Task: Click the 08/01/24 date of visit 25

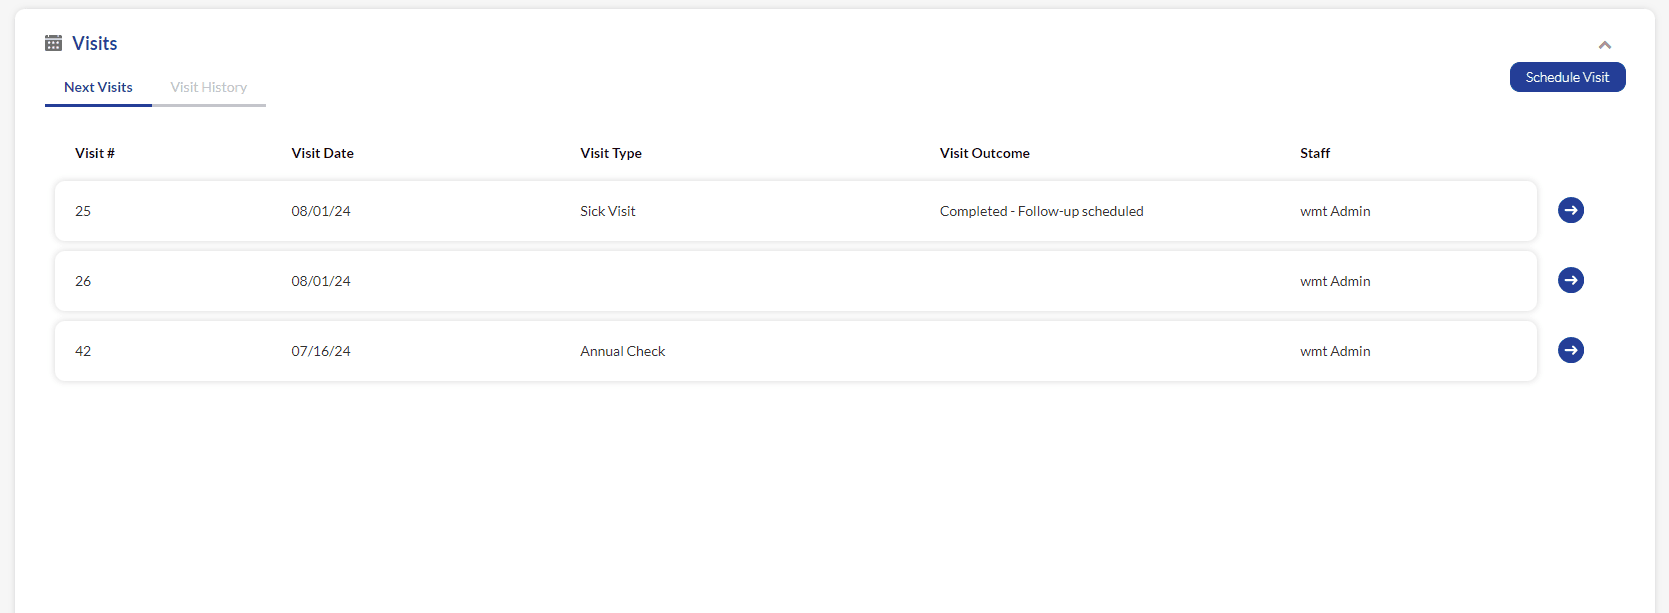Action: tap(321, 211)
